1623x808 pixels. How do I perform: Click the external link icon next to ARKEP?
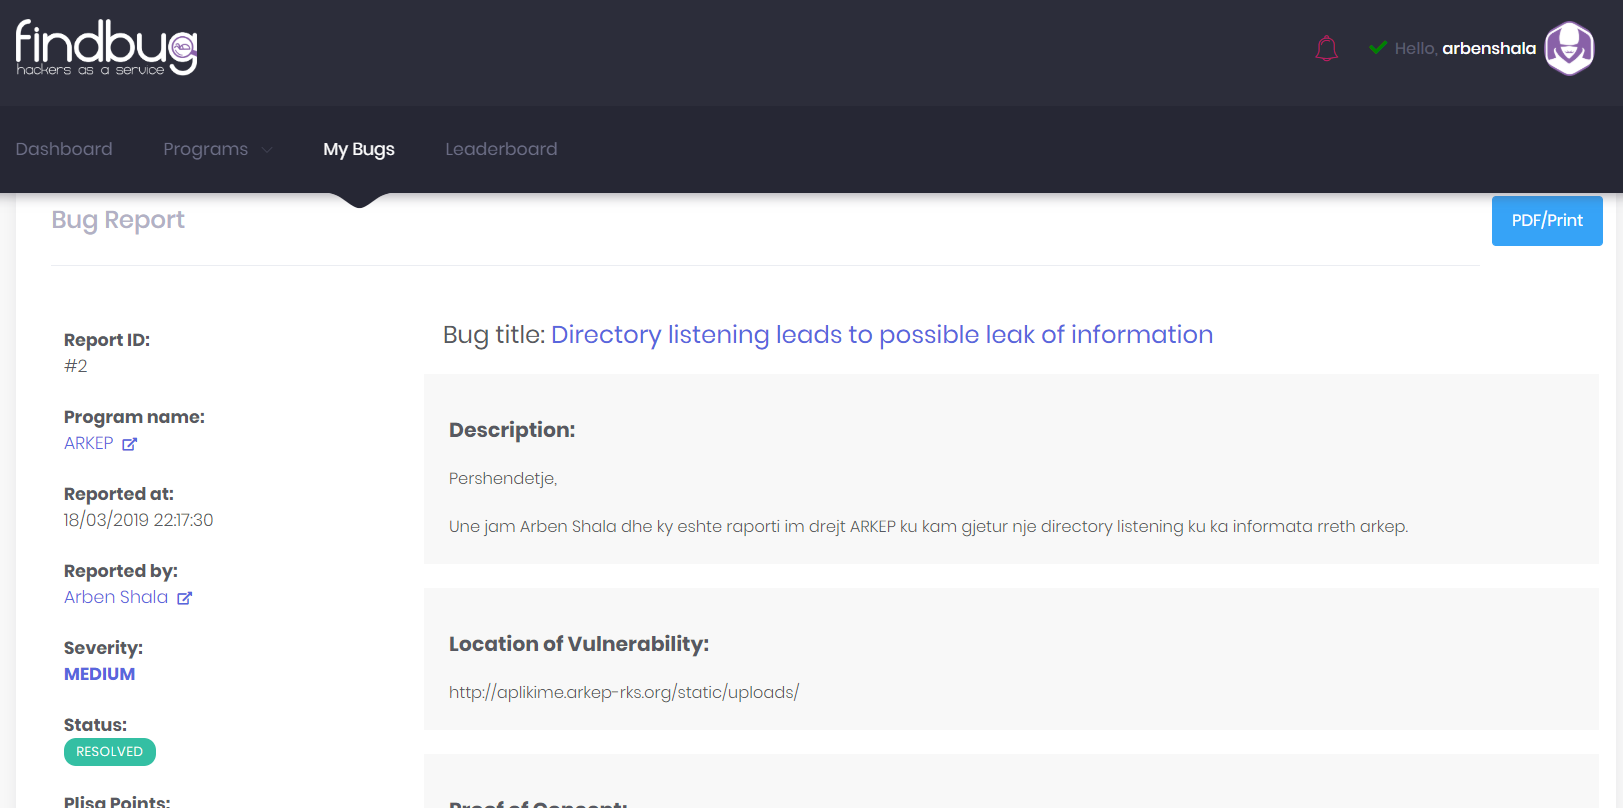point(131,443)
